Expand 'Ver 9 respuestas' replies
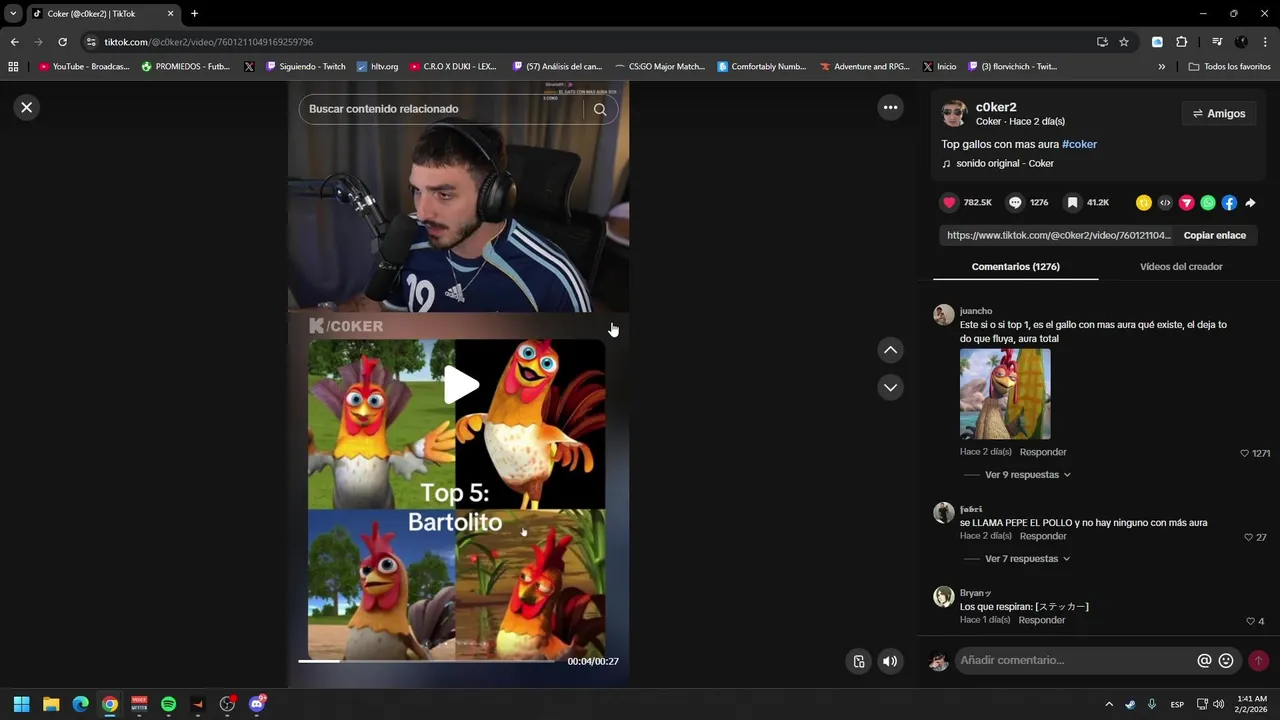Screen dimensions: 1280x720 (x=1027, y=475)
